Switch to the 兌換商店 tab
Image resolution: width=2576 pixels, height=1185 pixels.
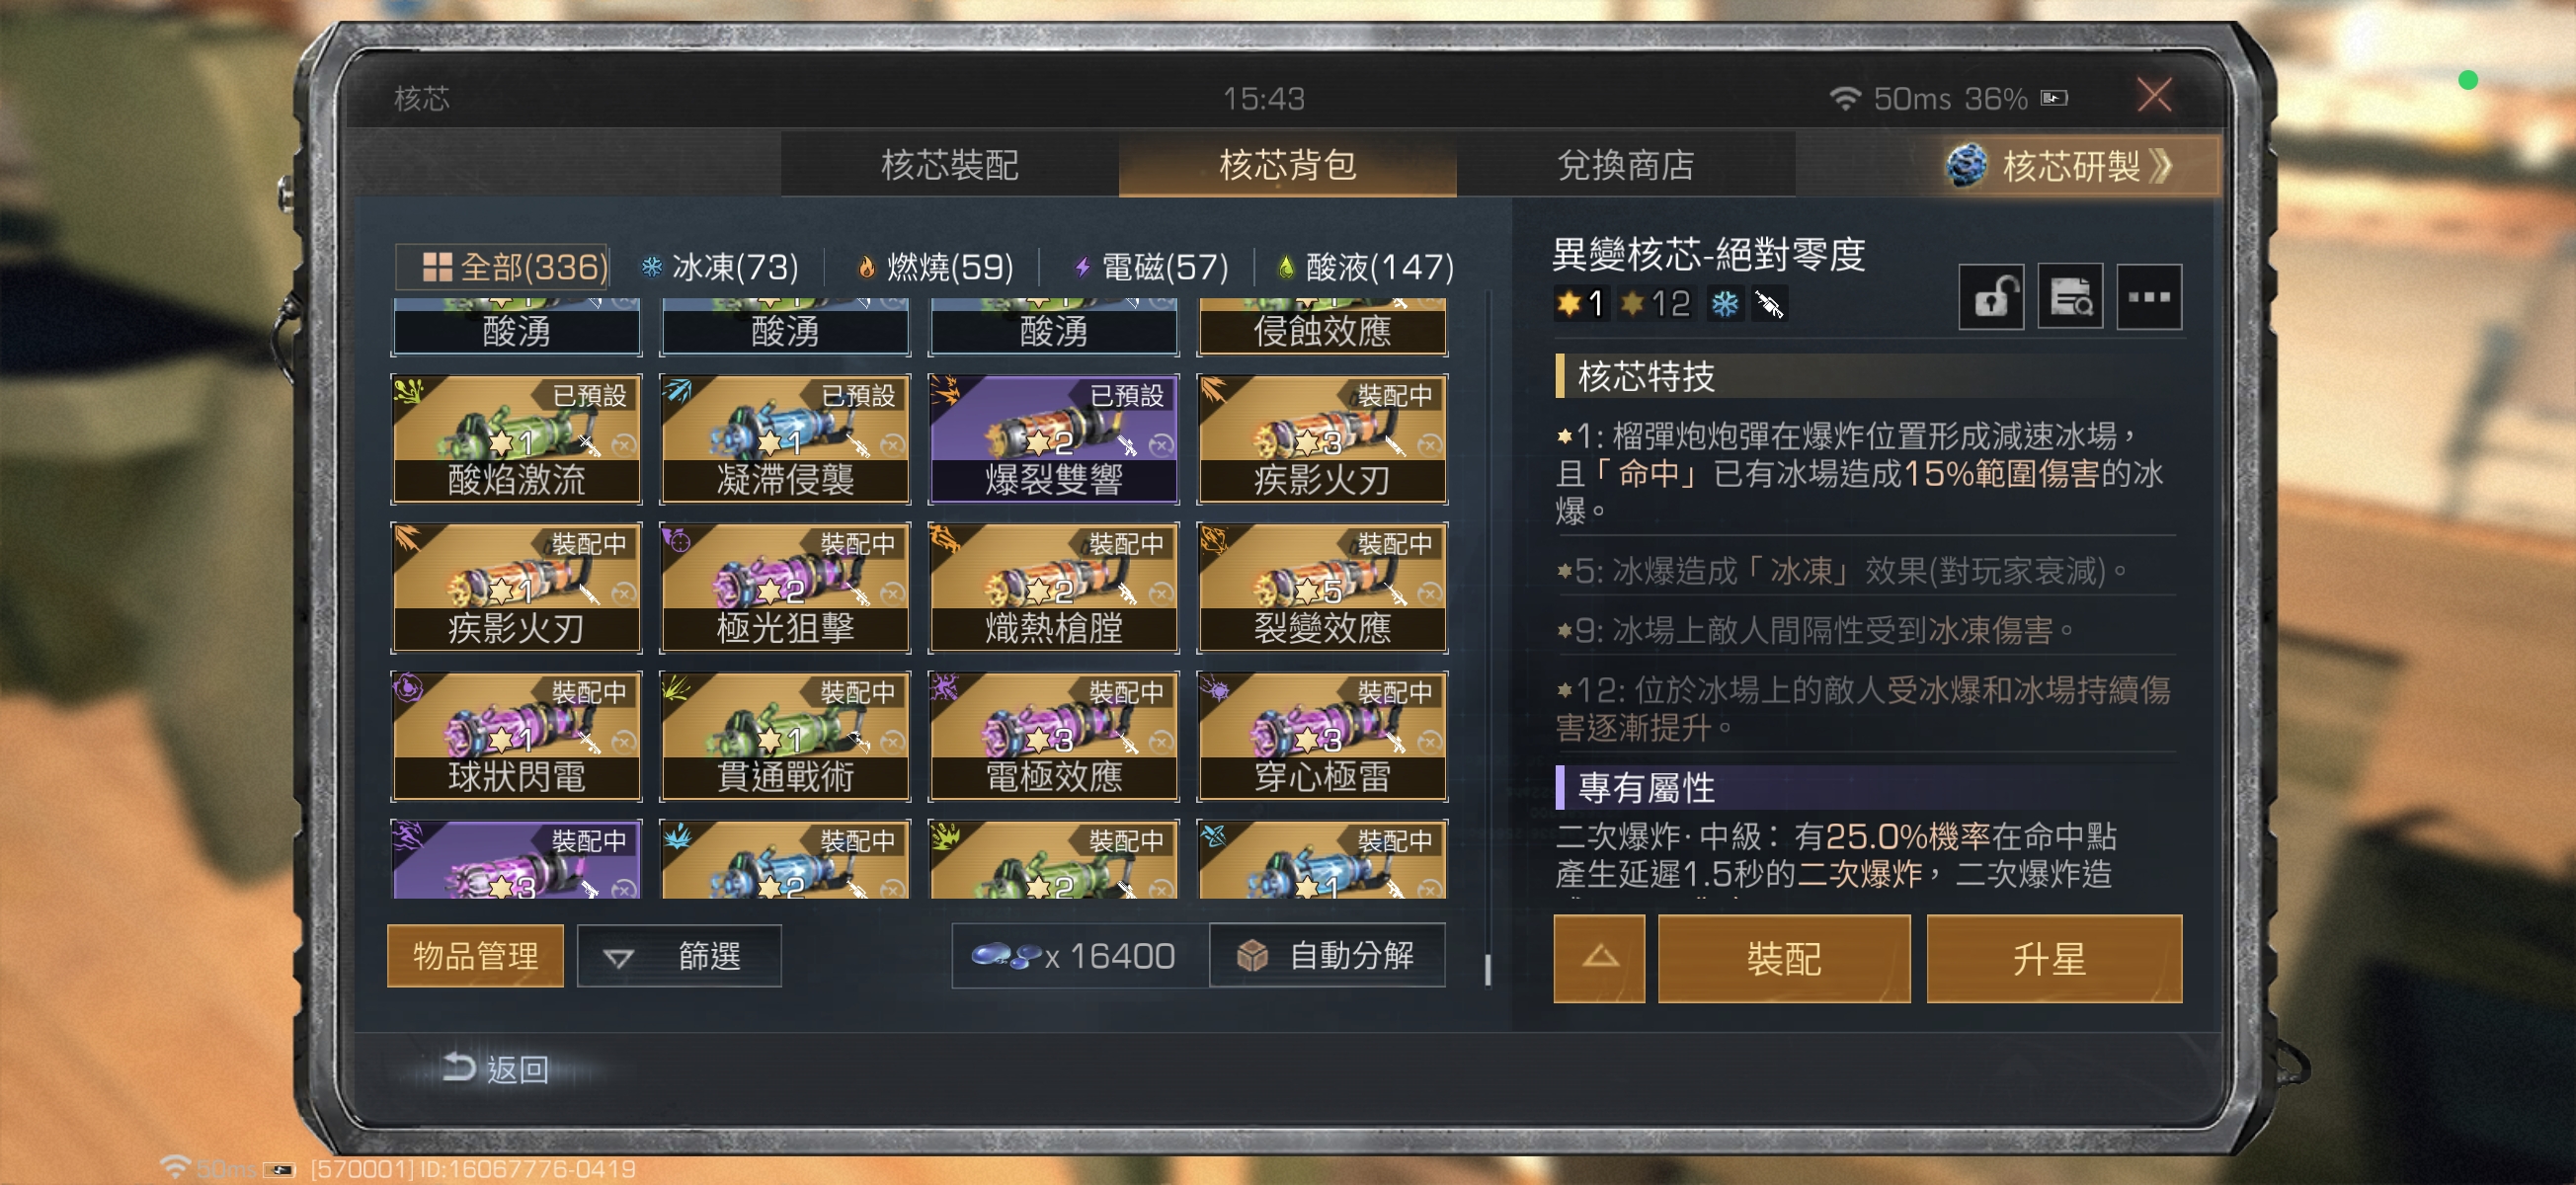(x=1625, y=165)
